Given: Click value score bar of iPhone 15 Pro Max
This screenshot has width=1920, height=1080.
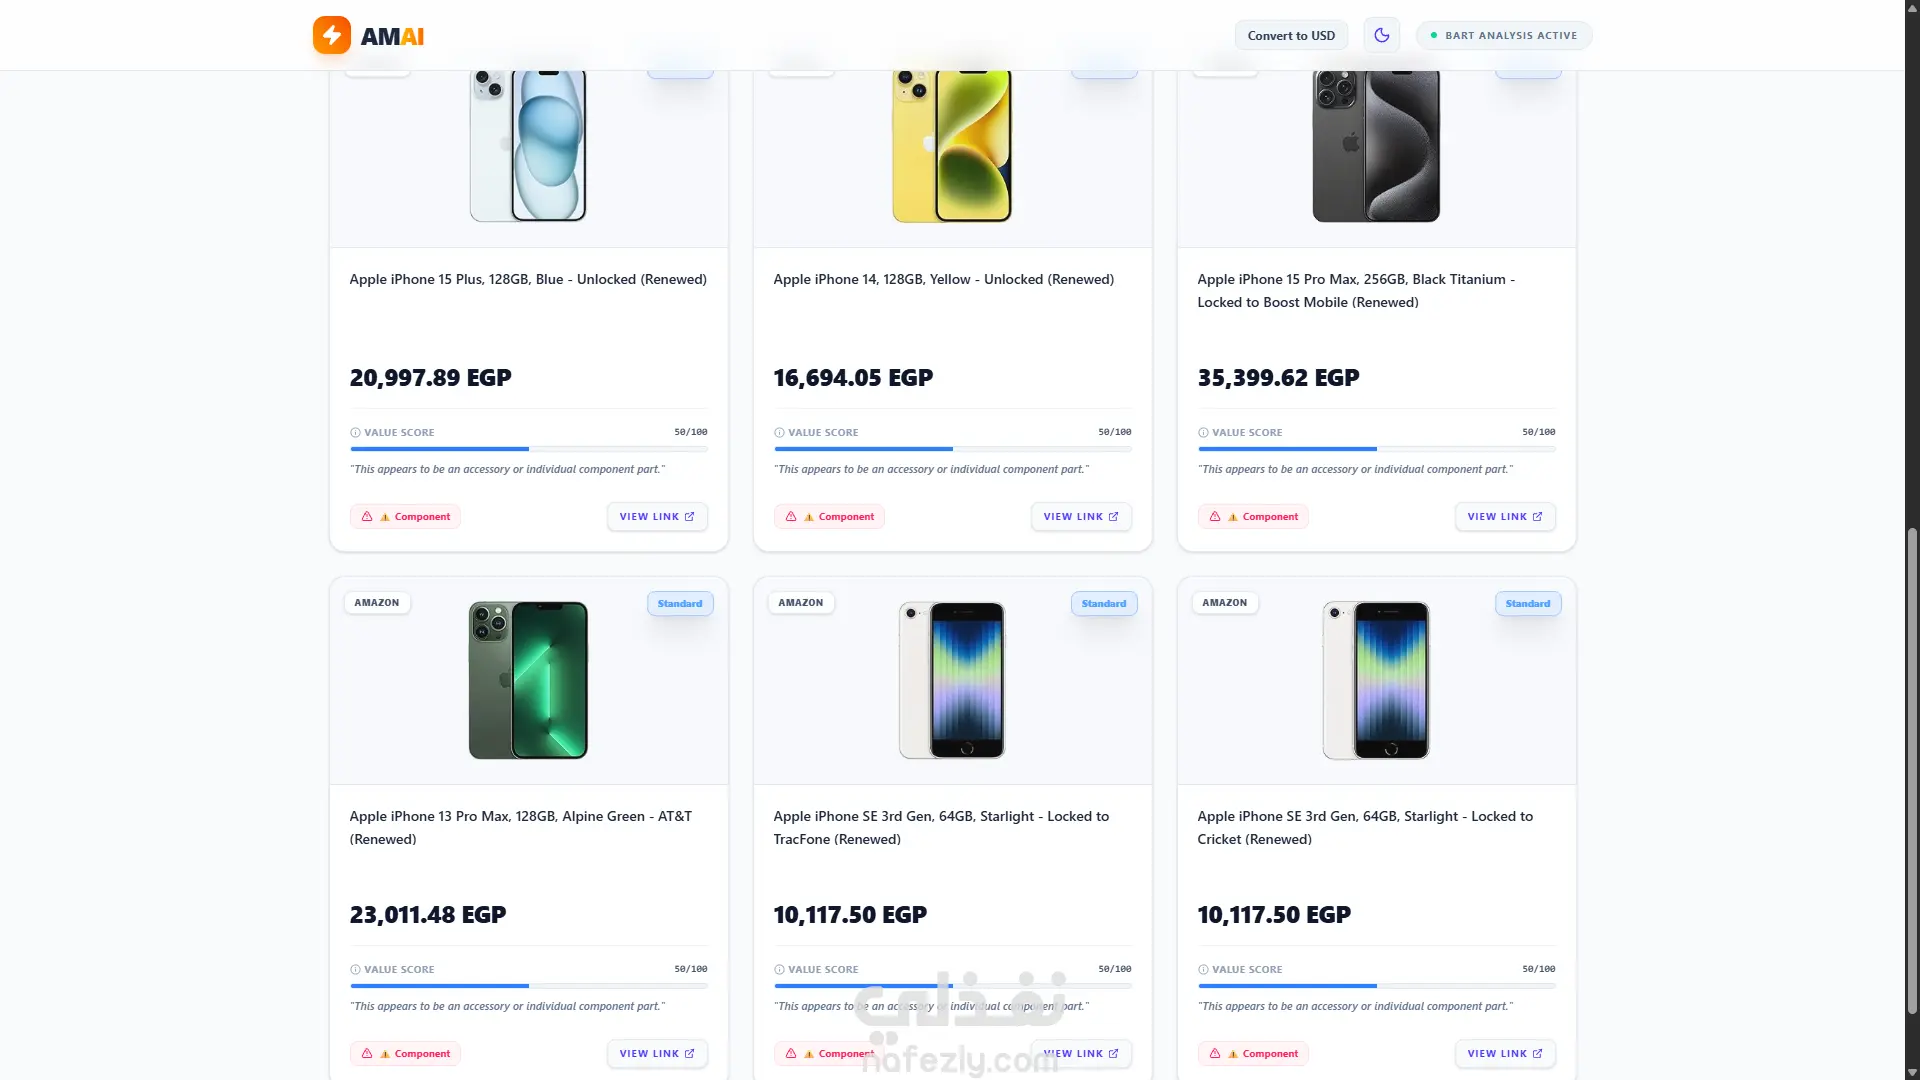Looking at the screenshot, I should coord(1376,449).
